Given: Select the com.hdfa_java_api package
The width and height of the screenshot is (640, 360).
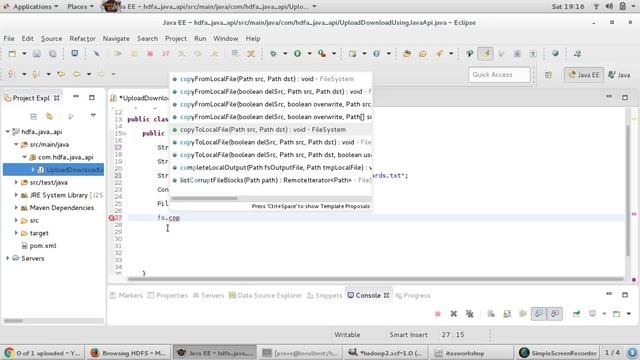Looking at the screenshot, I should [x=61, y=157].
